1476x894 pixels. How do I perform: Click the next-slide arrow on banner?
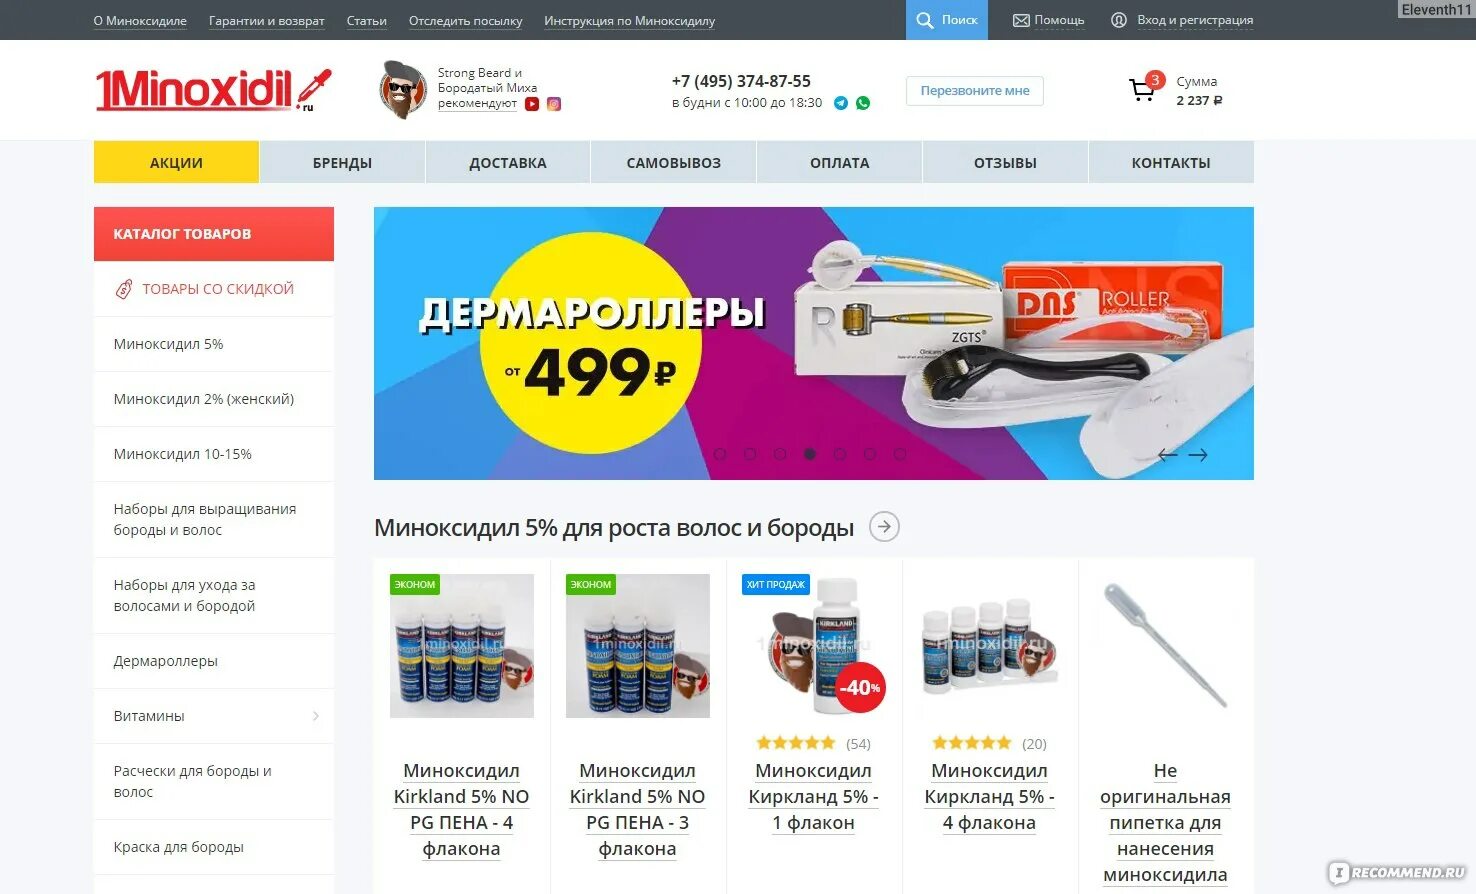coord(1198,455)
